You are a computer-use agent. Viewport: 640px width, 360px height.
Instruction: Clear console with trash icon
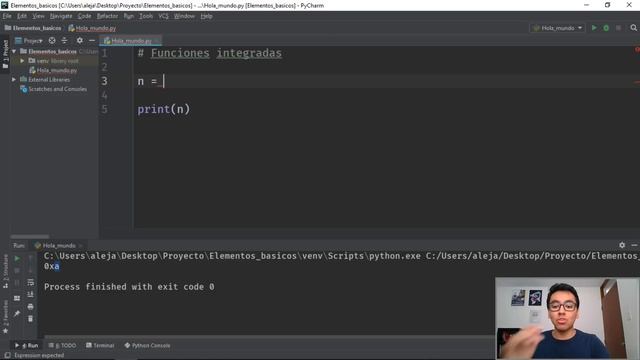pos(31,319)
